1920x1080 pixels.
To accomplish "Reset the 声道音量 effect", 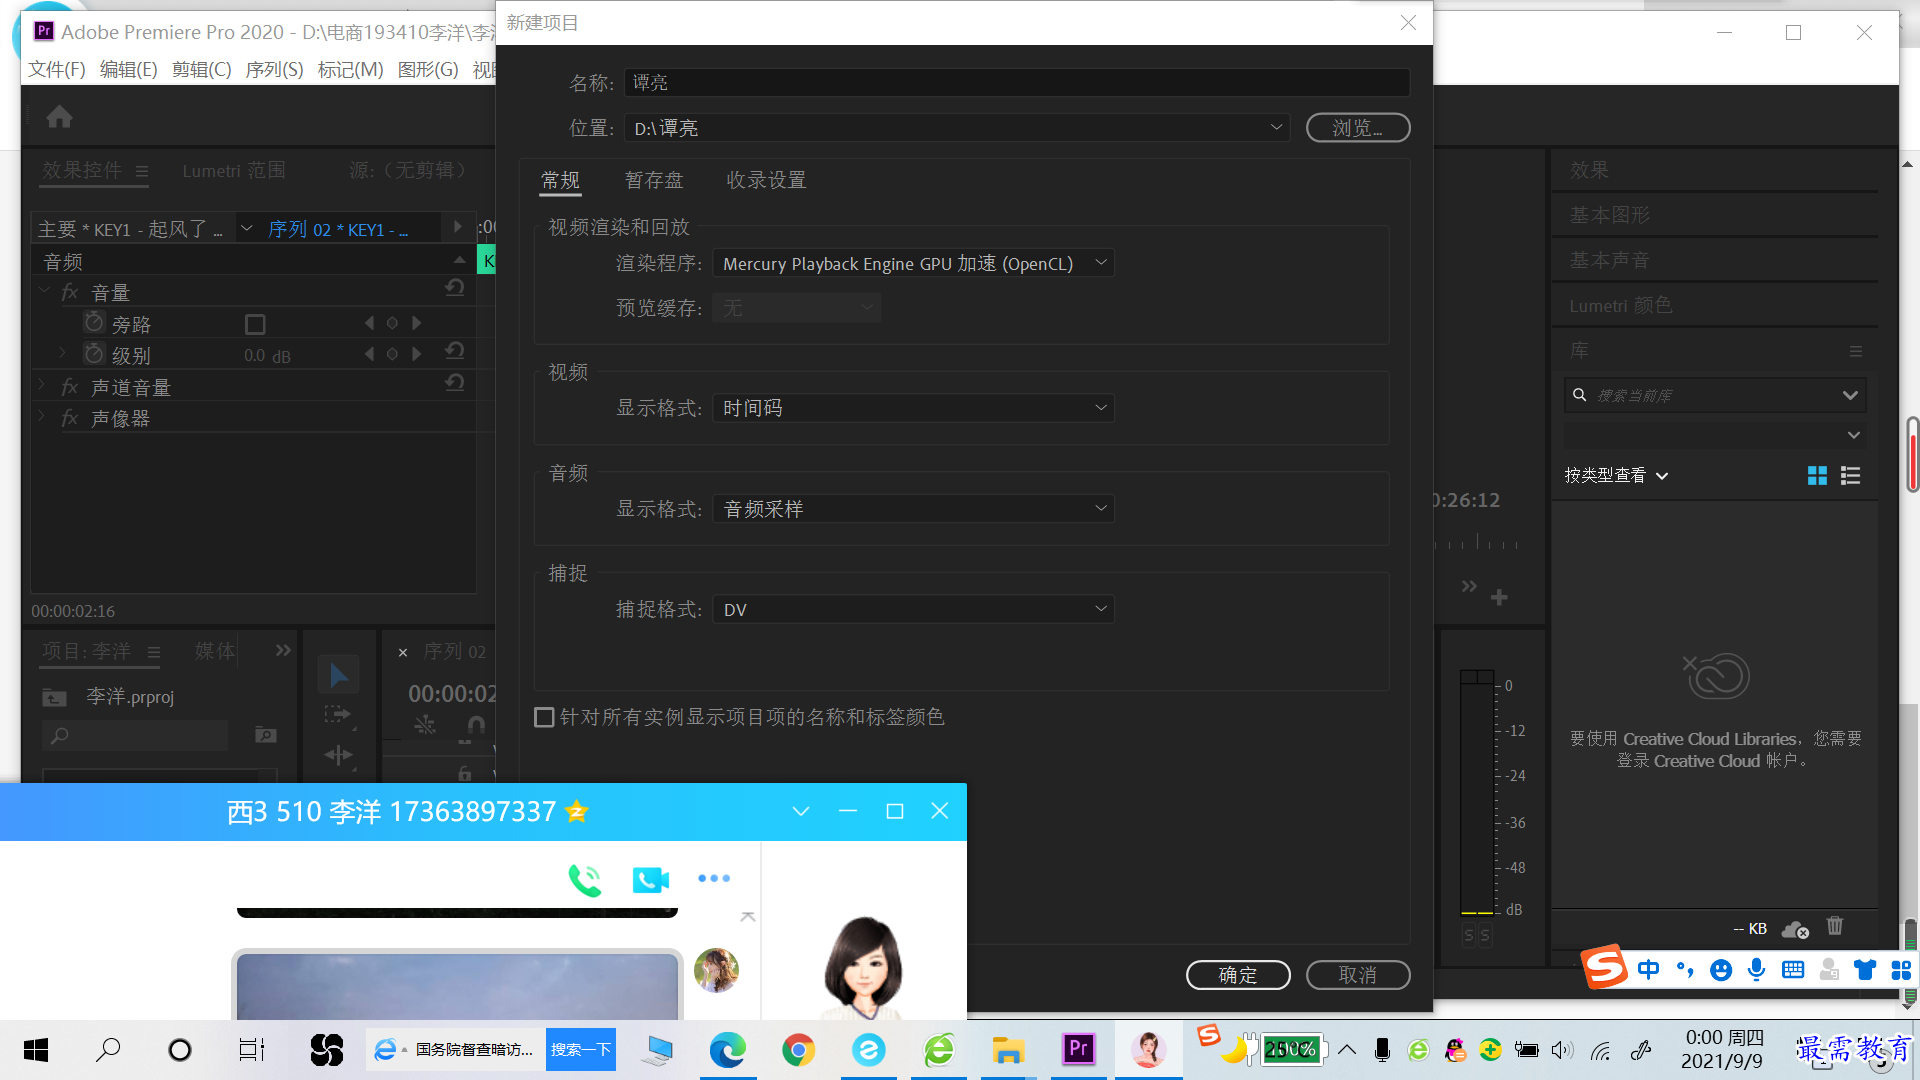I will point(455,382).
